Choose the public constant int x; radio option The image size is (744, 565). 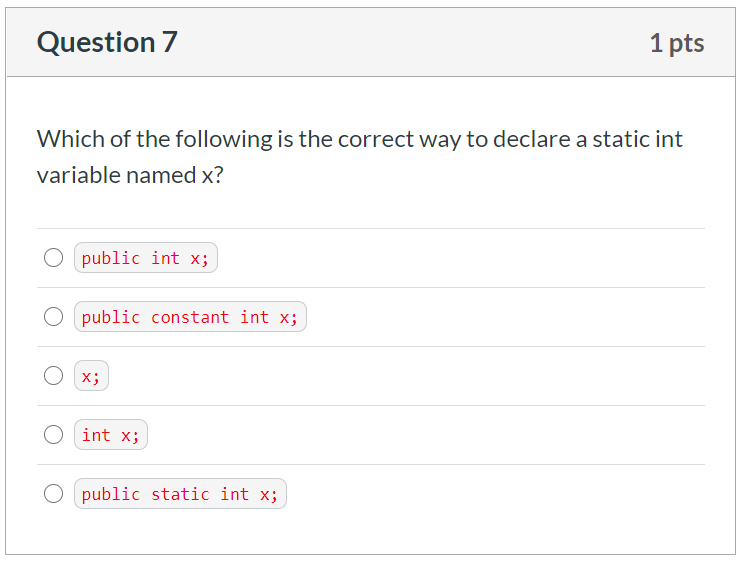(53, 316)
